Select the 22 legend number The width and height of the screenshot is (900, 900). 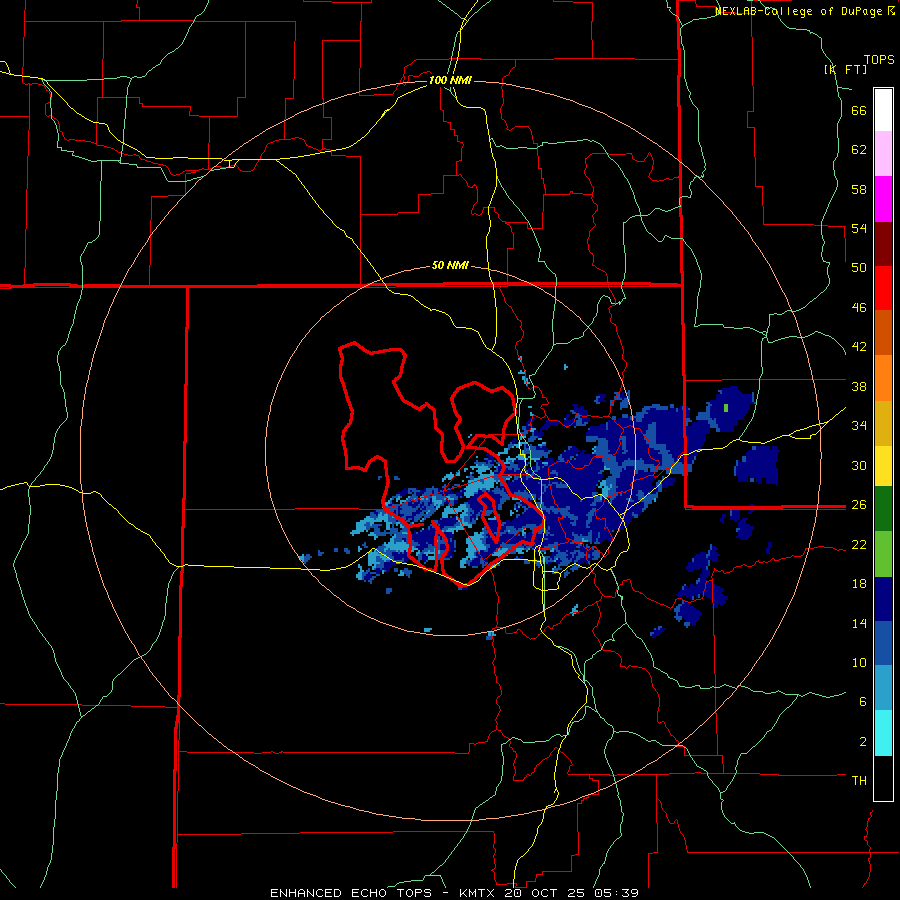[x=859, y=544]
